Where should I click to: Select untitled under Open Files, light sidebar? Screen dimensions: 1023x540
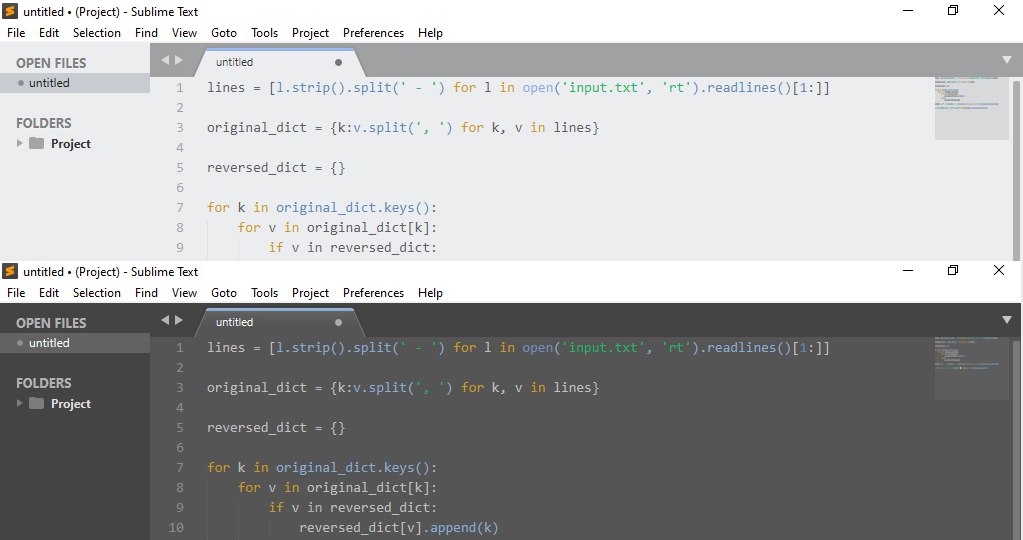tap(75, 83)
